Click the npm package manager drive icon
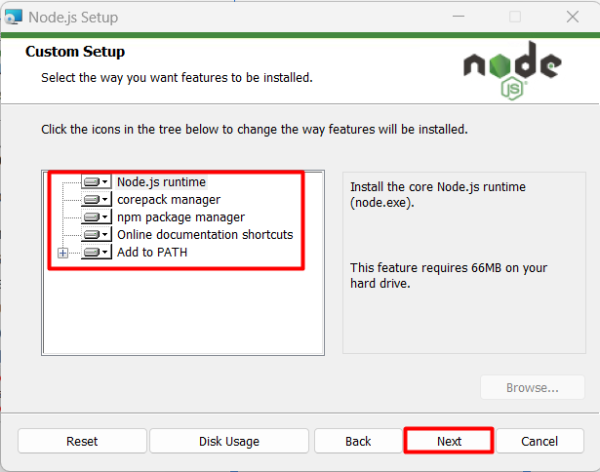The image size is (600, 472). tap(96, 217)
